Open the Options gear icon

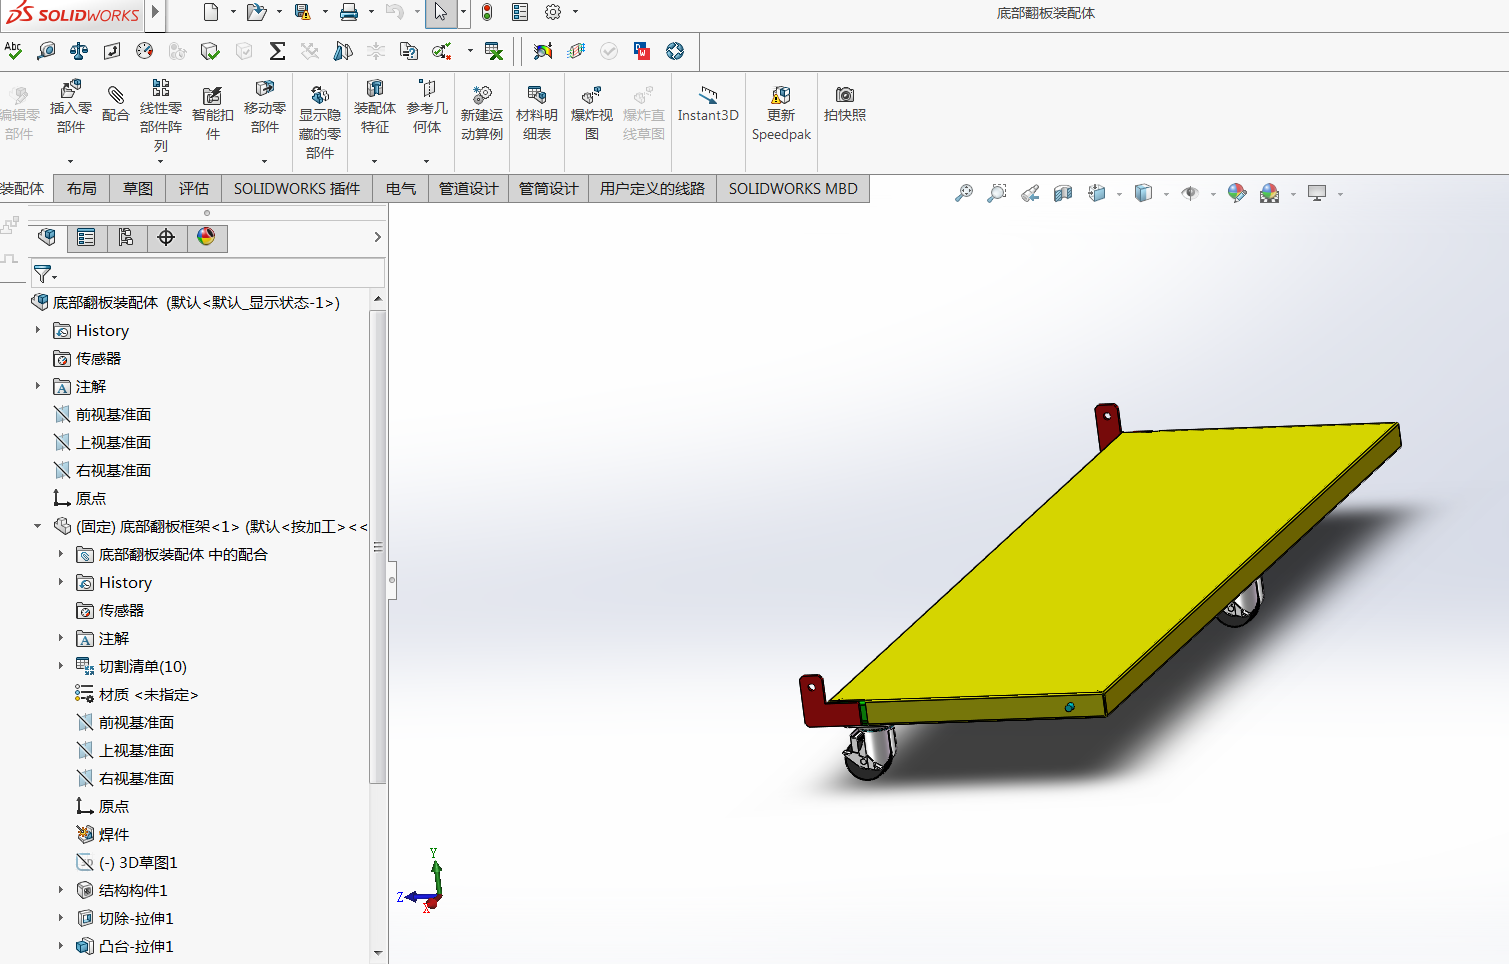[x=553, y=12]
